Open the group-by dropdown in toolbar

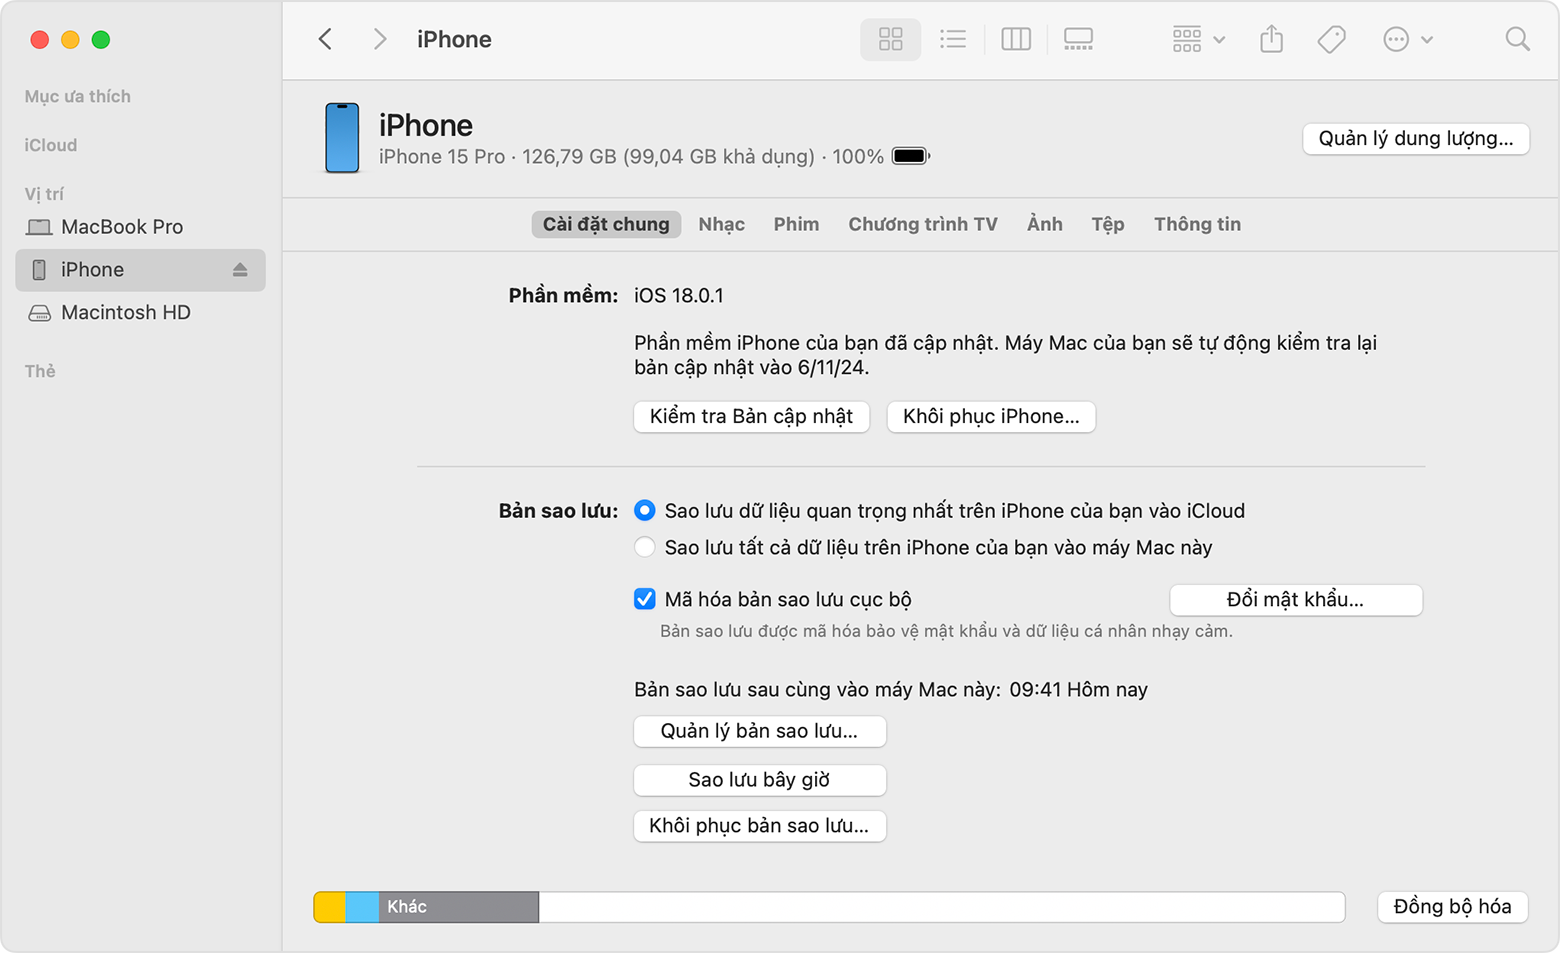[x=1196, y=39]
